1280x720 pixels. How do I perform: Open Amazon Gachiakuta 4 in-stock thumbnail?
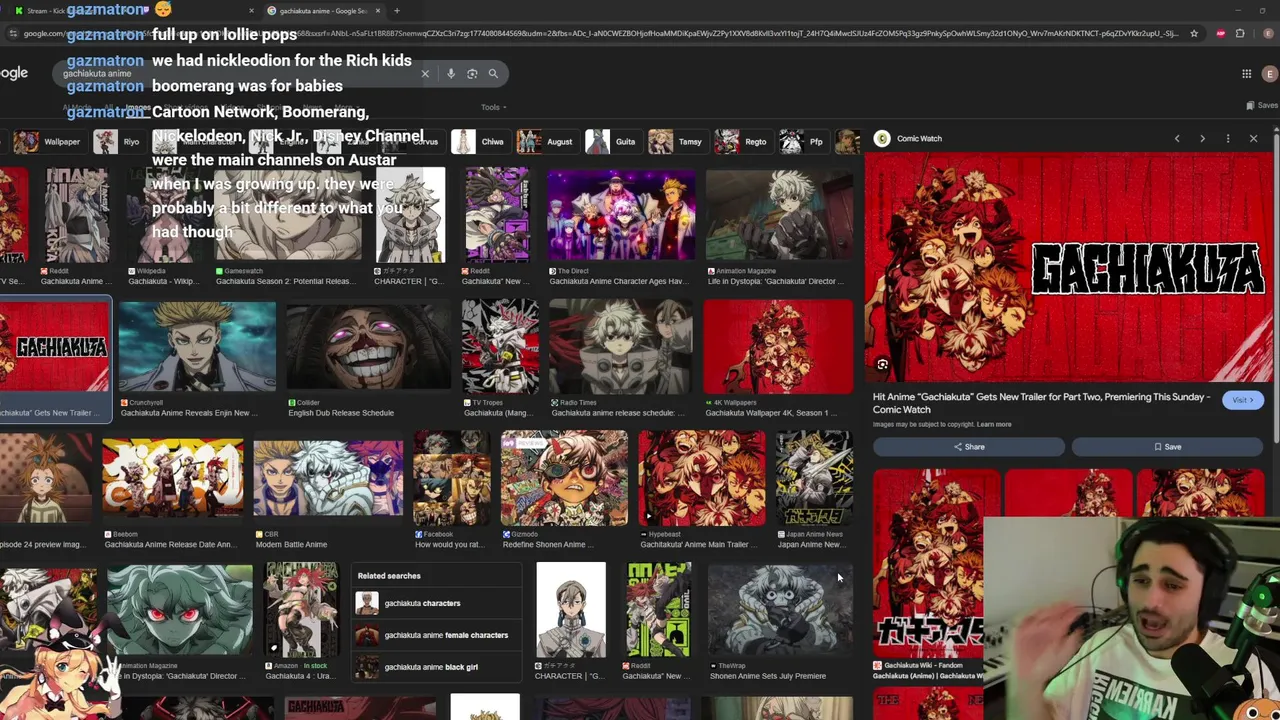coord(301,610)
